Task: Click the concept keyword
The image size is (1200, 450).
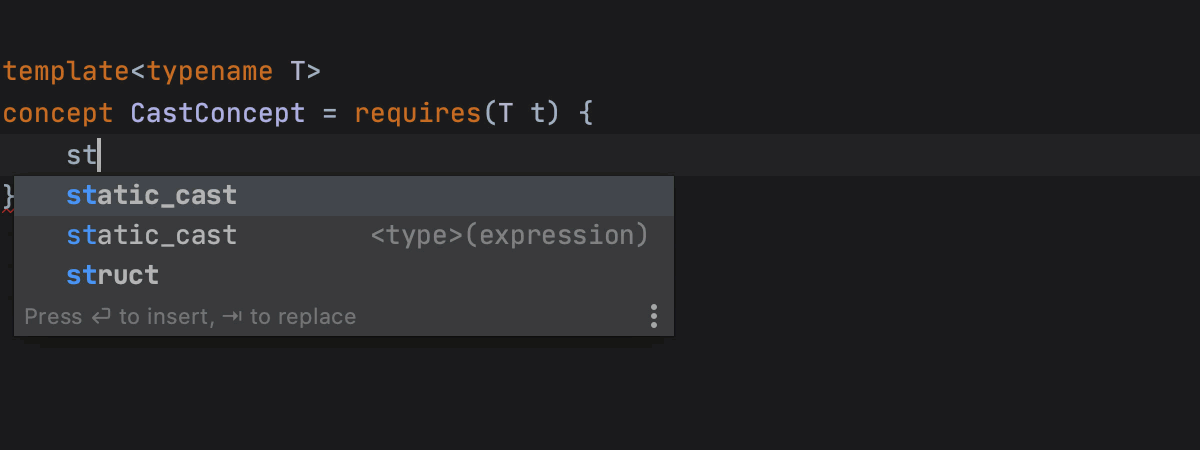Action: (x=58, y=112)
